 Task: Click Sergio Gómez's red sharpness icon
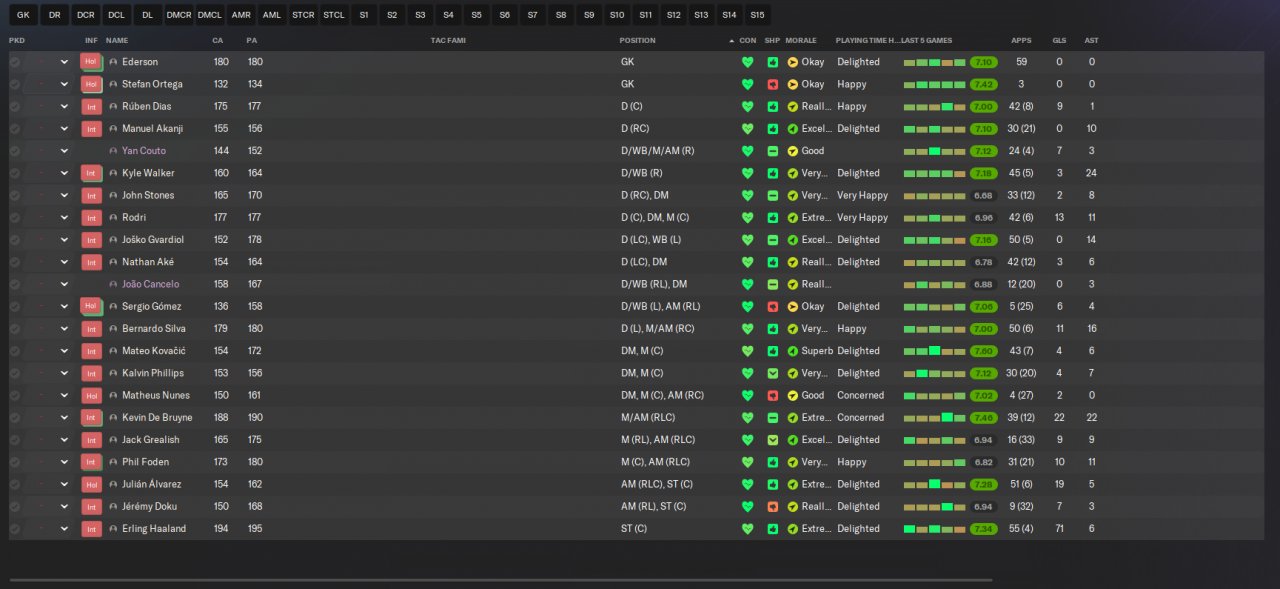(x=773, y=306)
